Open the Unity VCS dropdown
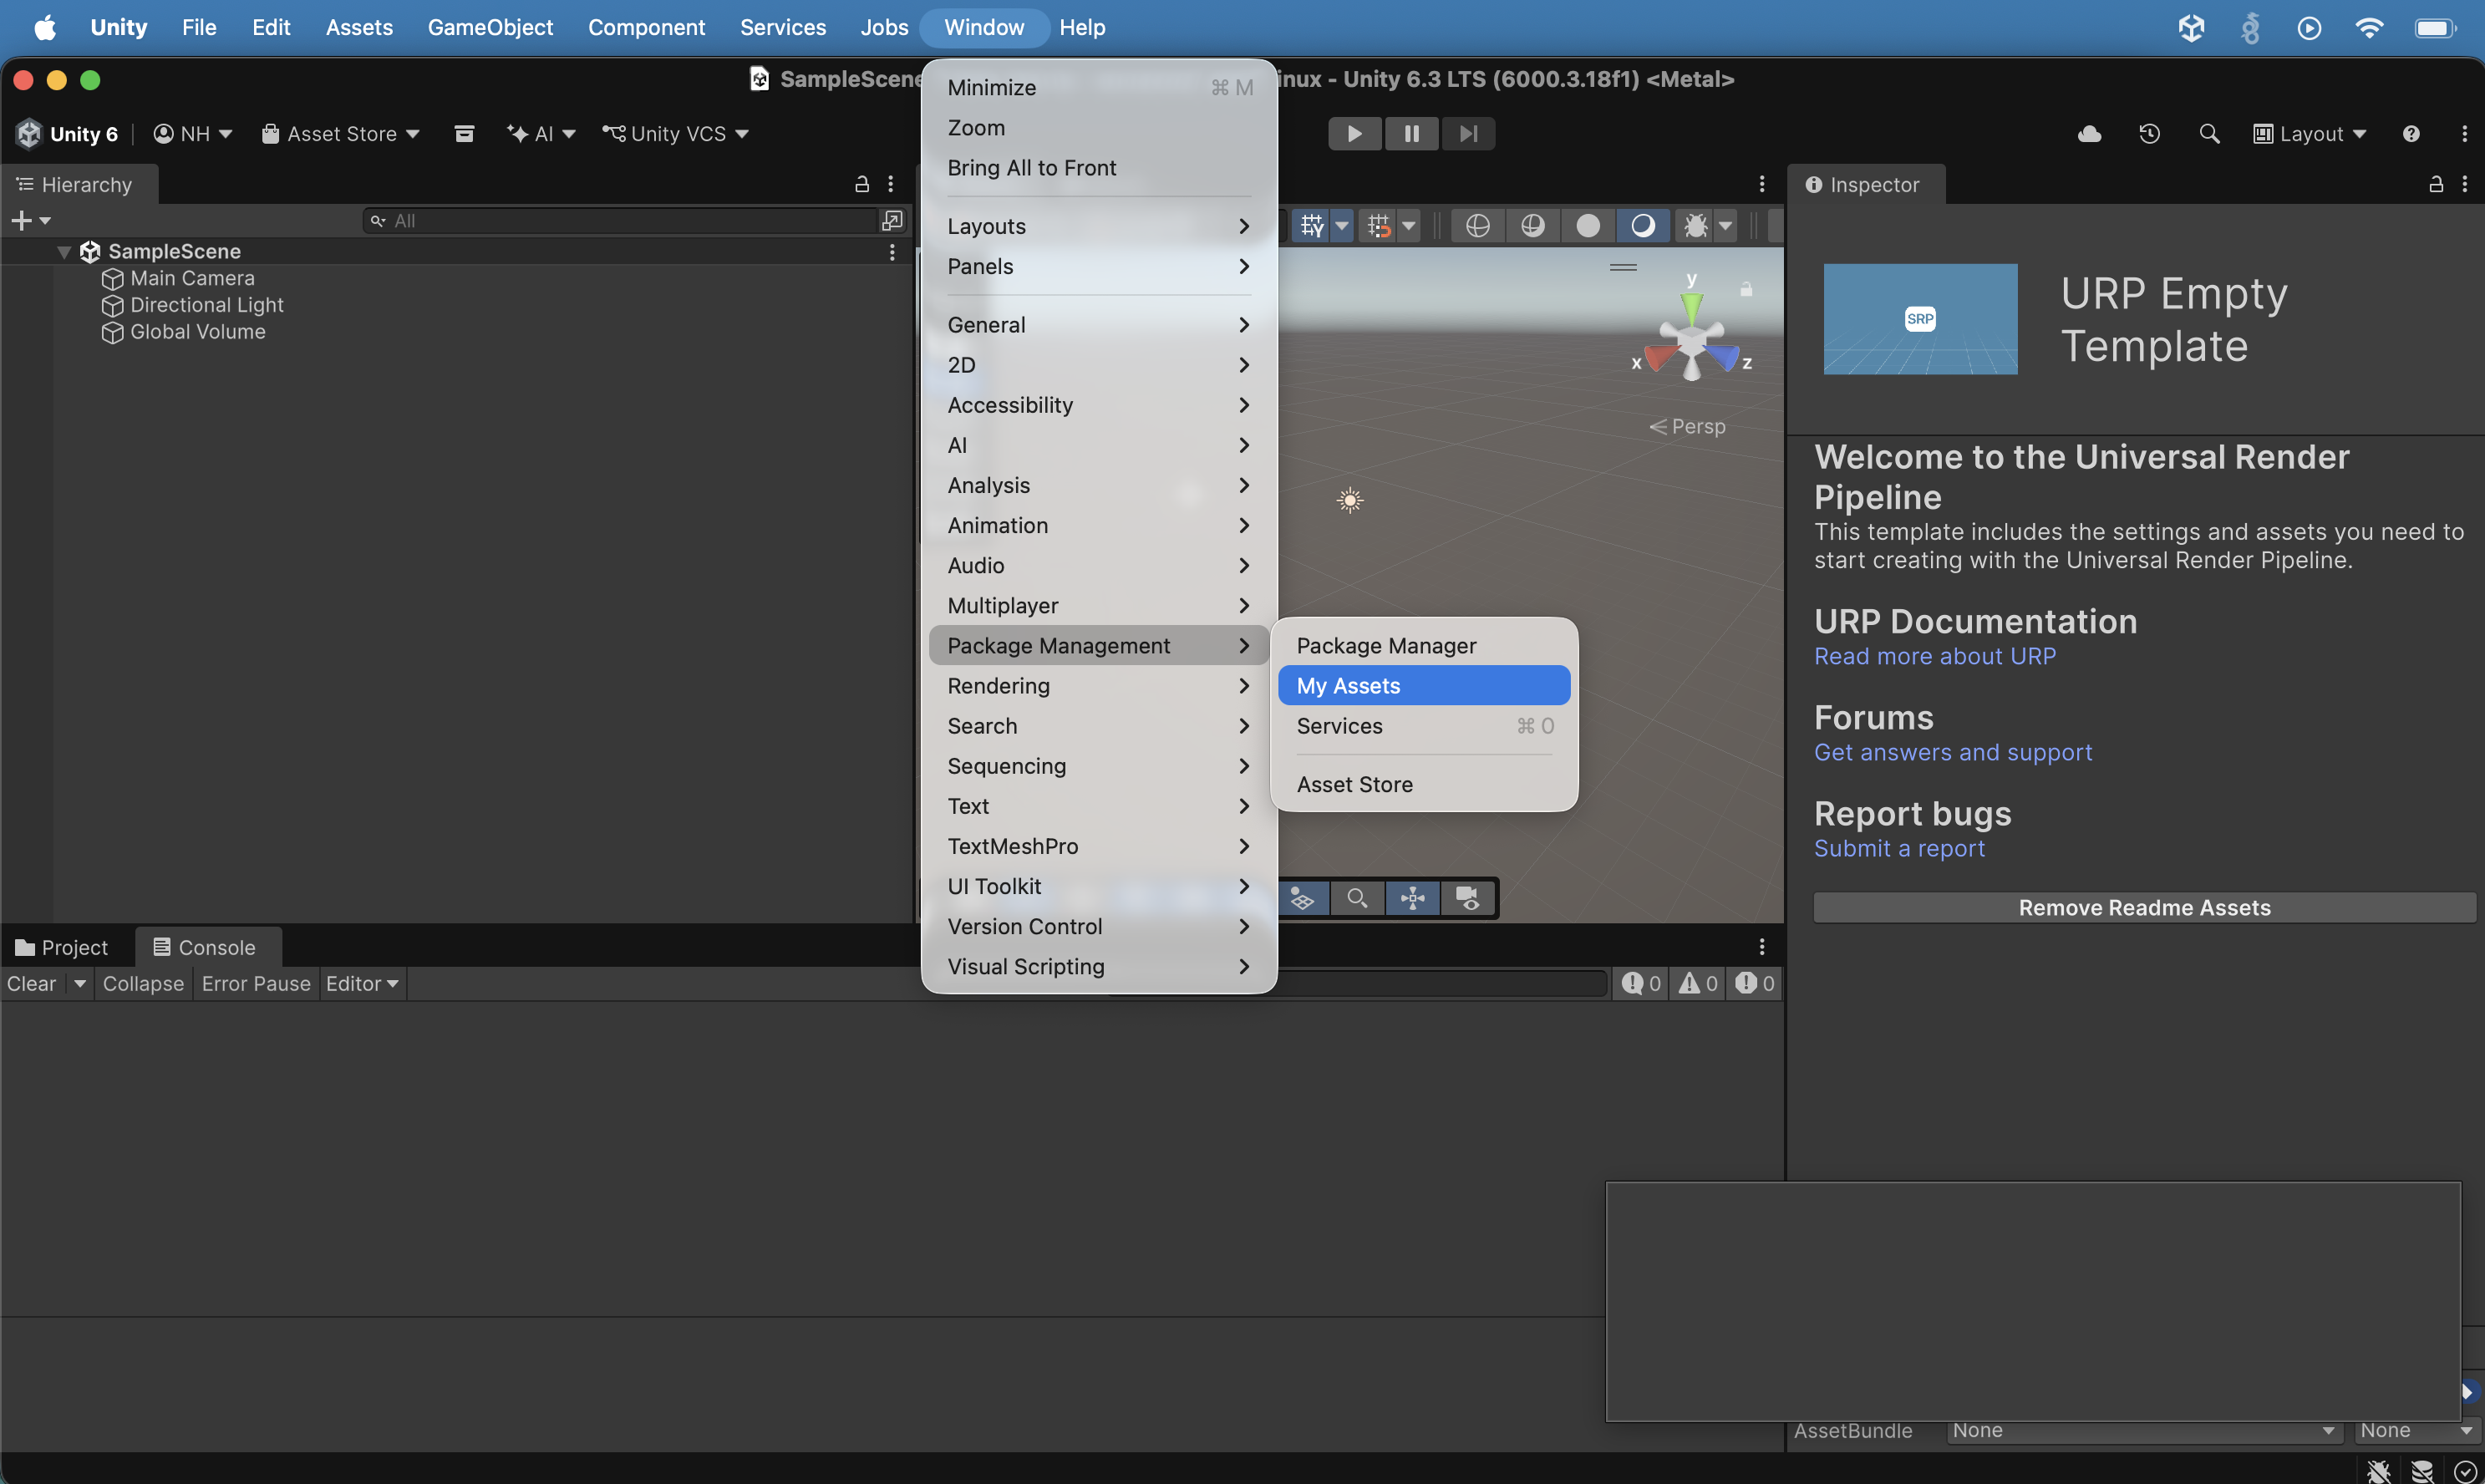The width and height of the screenshot is (2485, 1484). point(675,133)
